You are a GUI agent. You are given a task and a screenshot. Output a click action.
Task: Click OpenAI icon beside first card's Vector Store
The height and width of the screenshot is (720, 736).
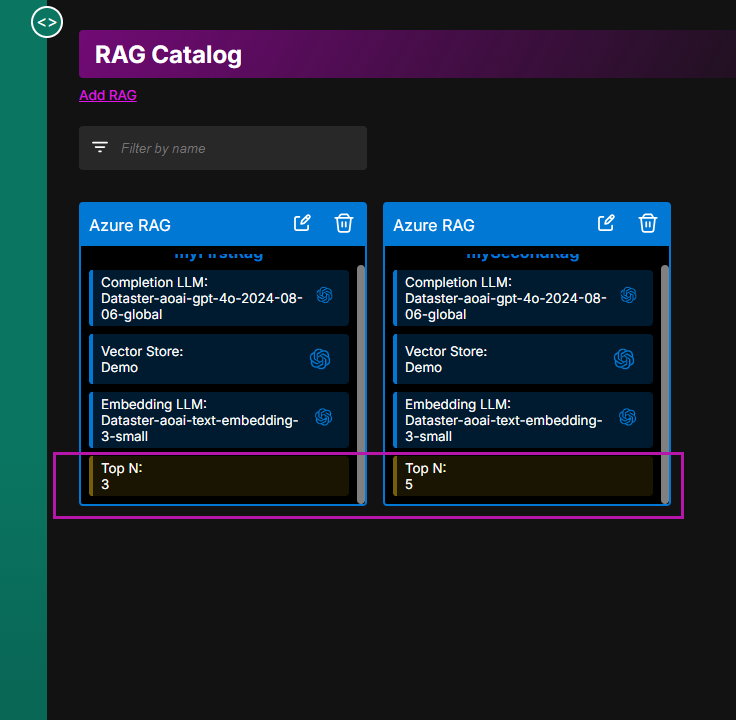click(x=320, y=359)
